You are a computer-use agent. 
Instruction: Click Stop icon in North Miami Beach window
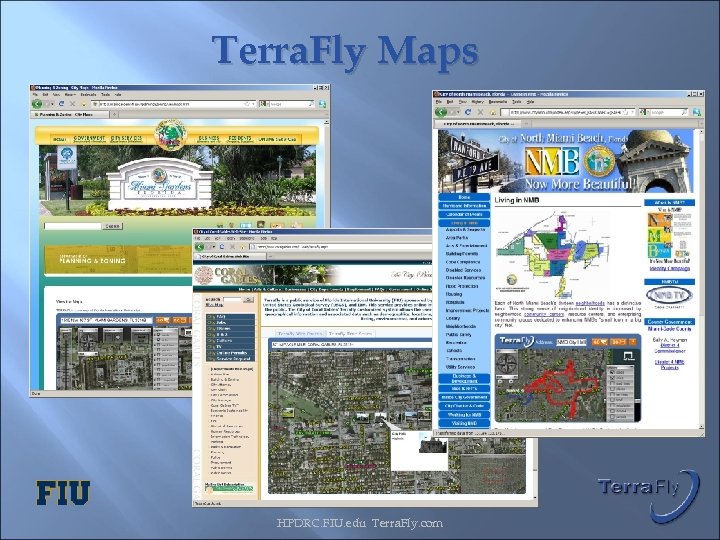480,112
